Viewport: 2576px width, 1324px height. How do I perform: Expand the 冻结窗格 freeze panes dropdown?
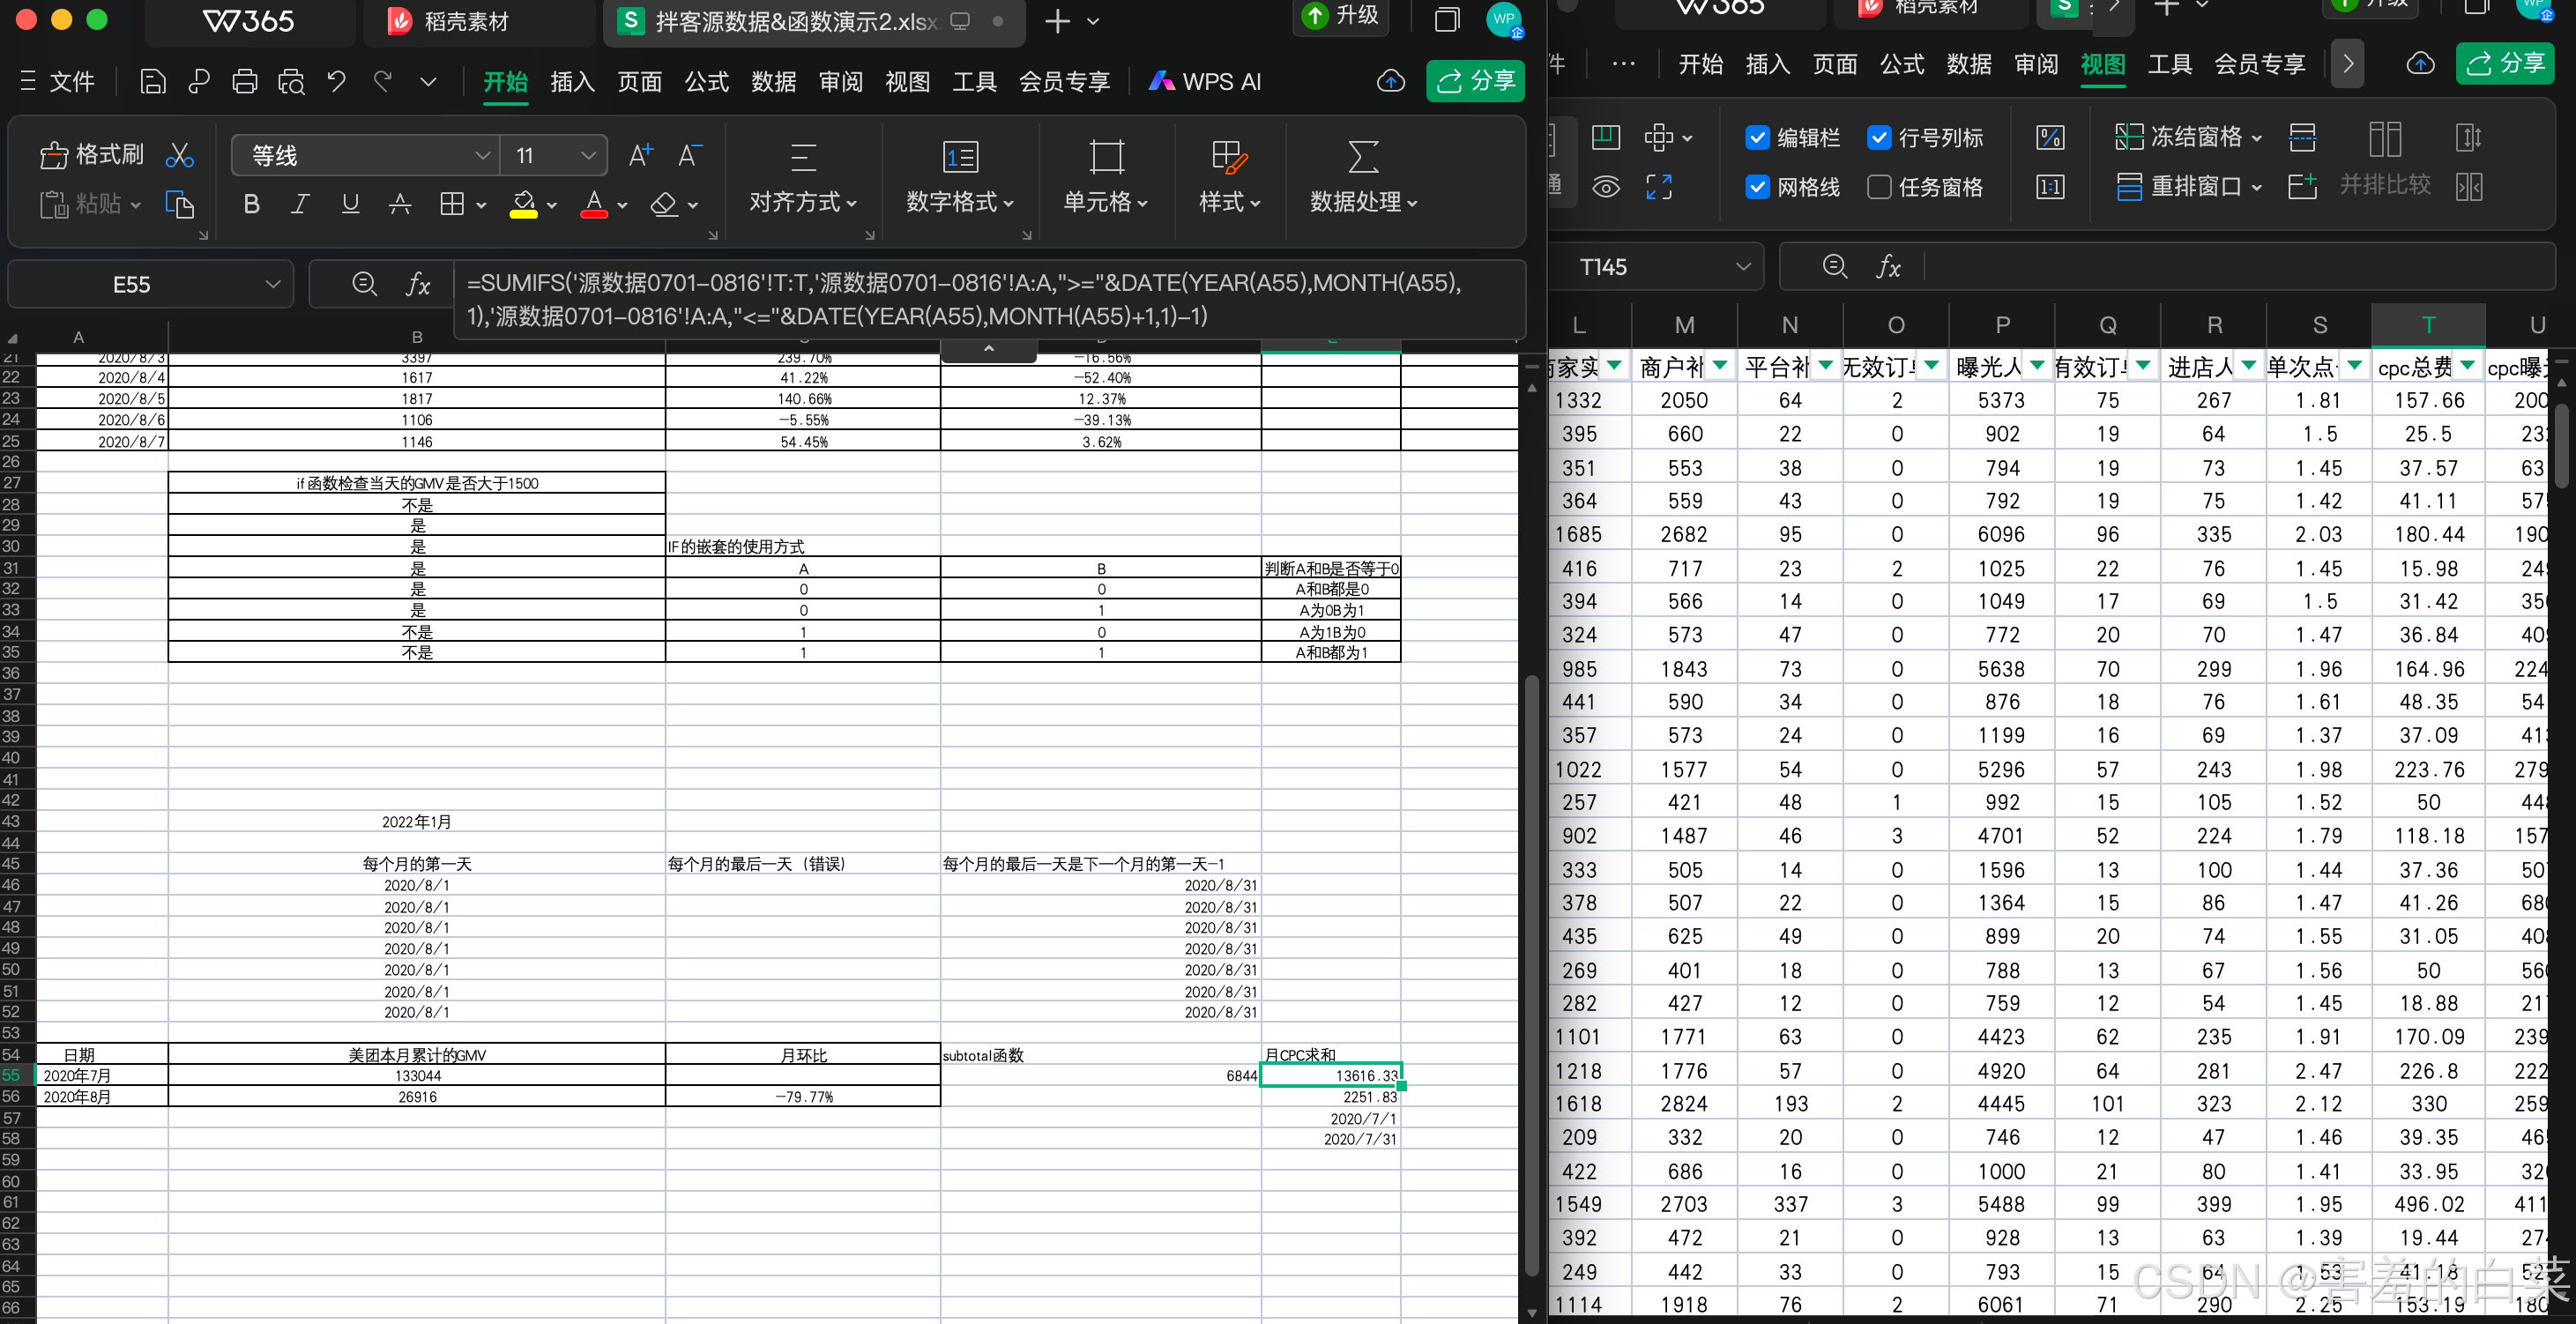pyautogui.click(x=2256, y=138)
